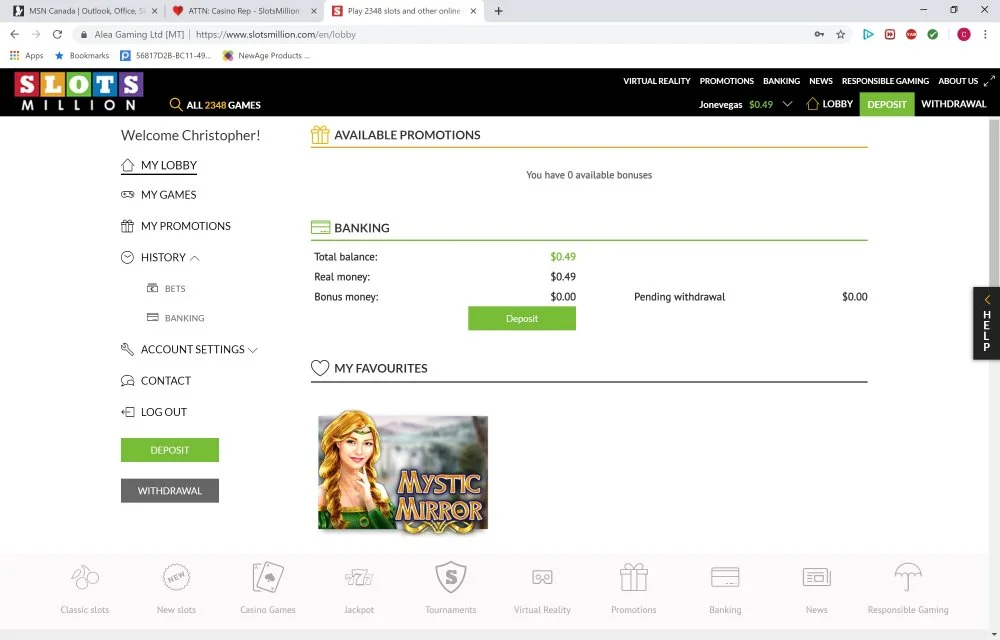Click the search magnifier beside All Games
The image size is (1000, 640).
tap(176, 104)
